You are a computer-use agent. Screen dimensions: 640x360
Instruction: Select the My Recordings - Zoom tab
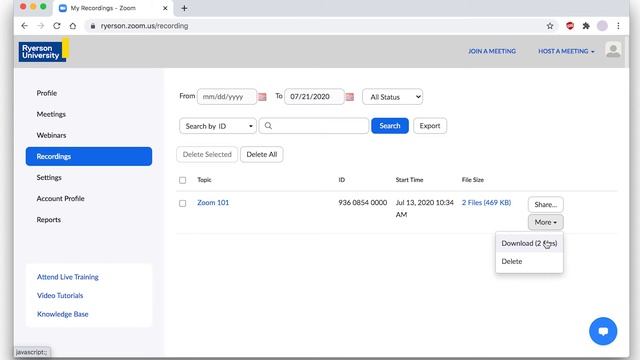(x=113, y=8)
